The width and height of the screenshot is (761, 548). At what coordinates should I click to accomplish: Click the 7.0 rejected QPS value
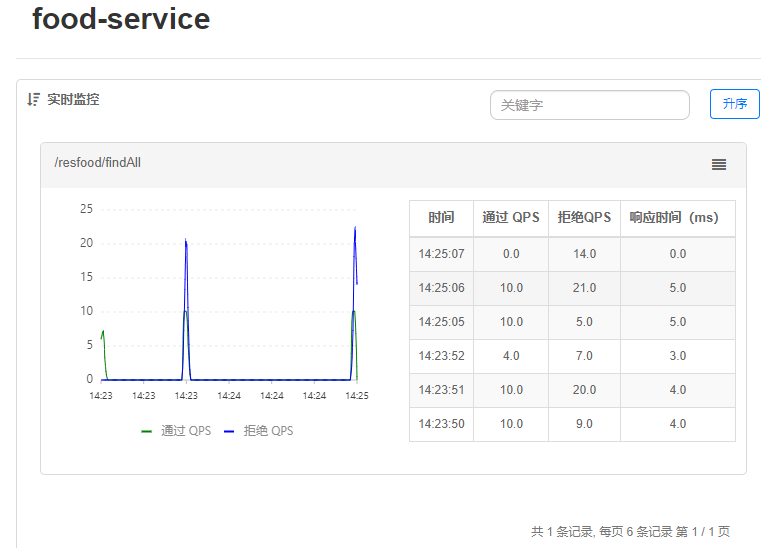[x=584, y=356]
